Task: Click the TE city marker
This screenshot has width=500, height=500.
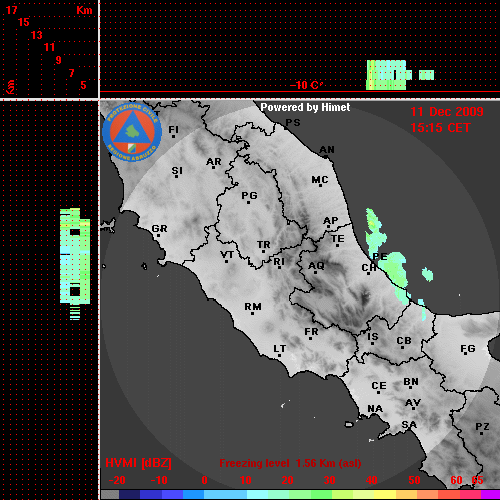Action: [x=338, y=245]
